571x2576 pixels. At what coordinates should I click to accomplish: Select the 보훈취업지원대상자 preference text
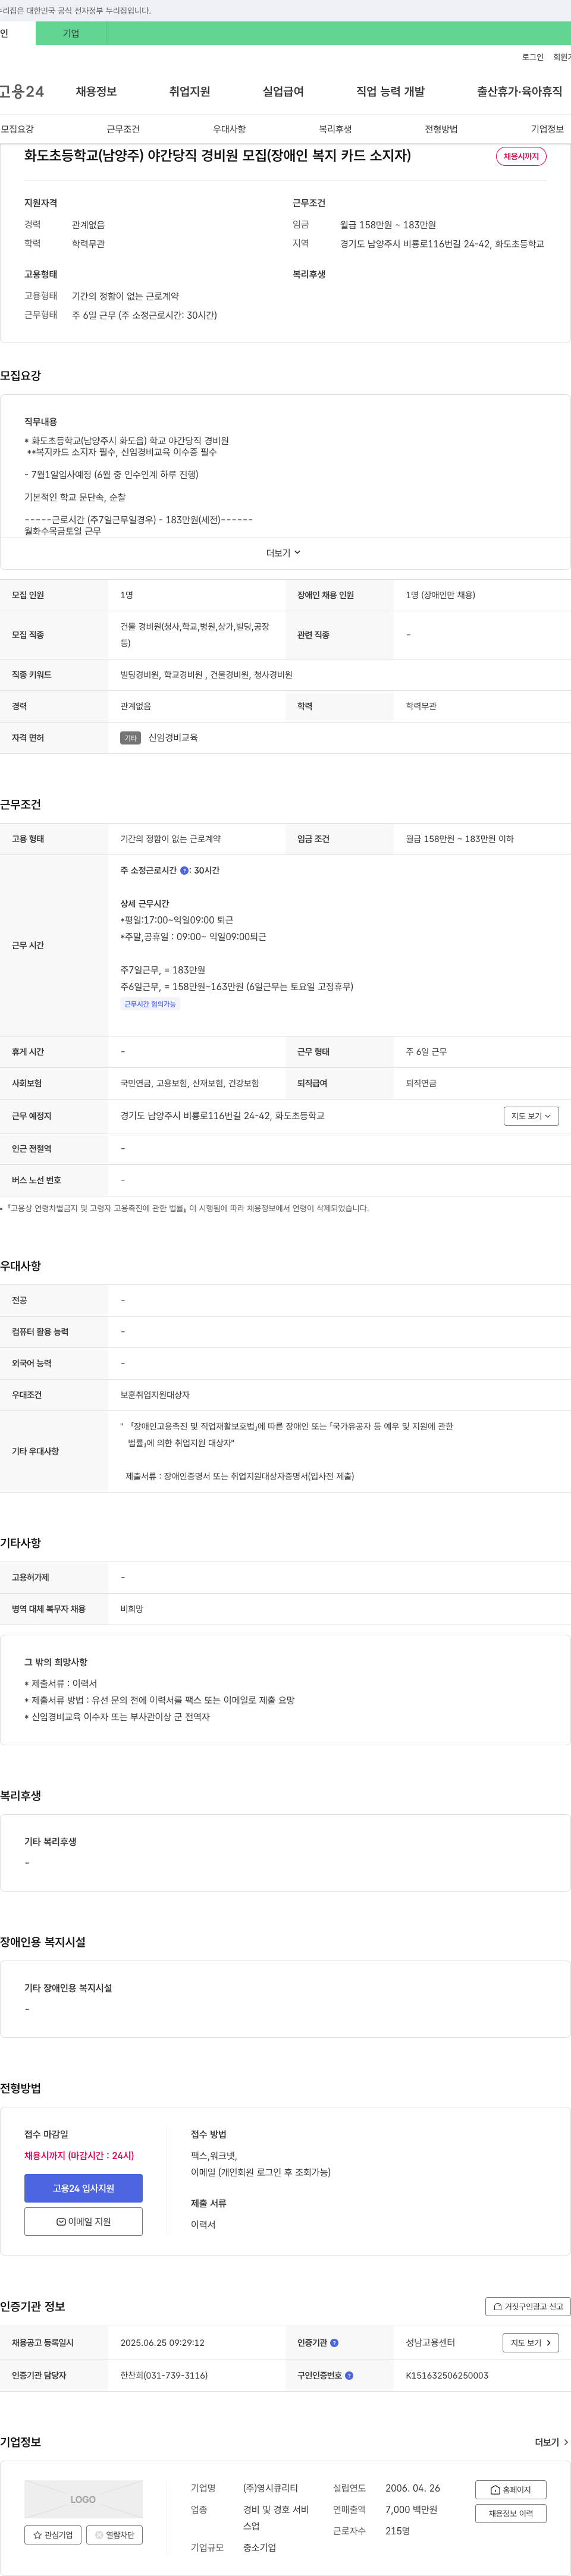pyautogui.click(x=155, y=1395)
